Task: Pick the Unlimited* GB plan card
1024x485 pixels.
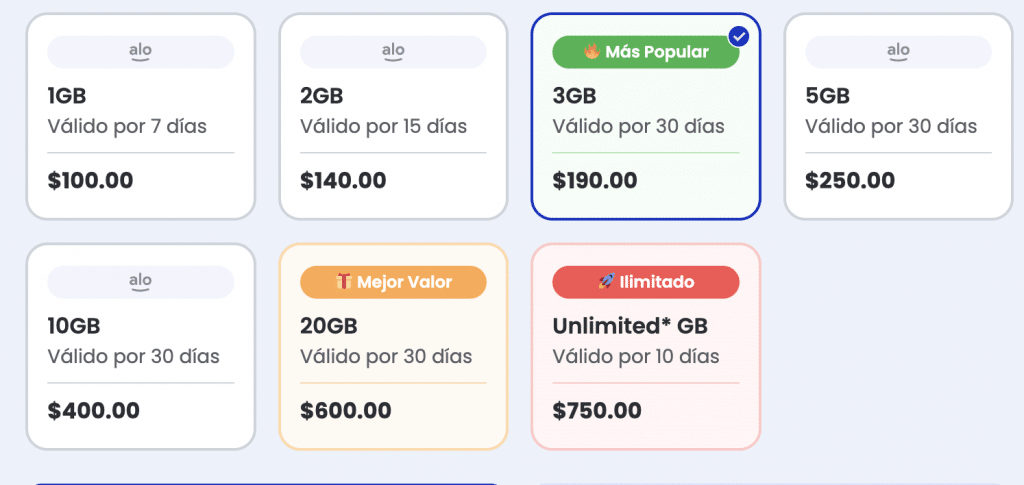Action: tap(646, 347)
